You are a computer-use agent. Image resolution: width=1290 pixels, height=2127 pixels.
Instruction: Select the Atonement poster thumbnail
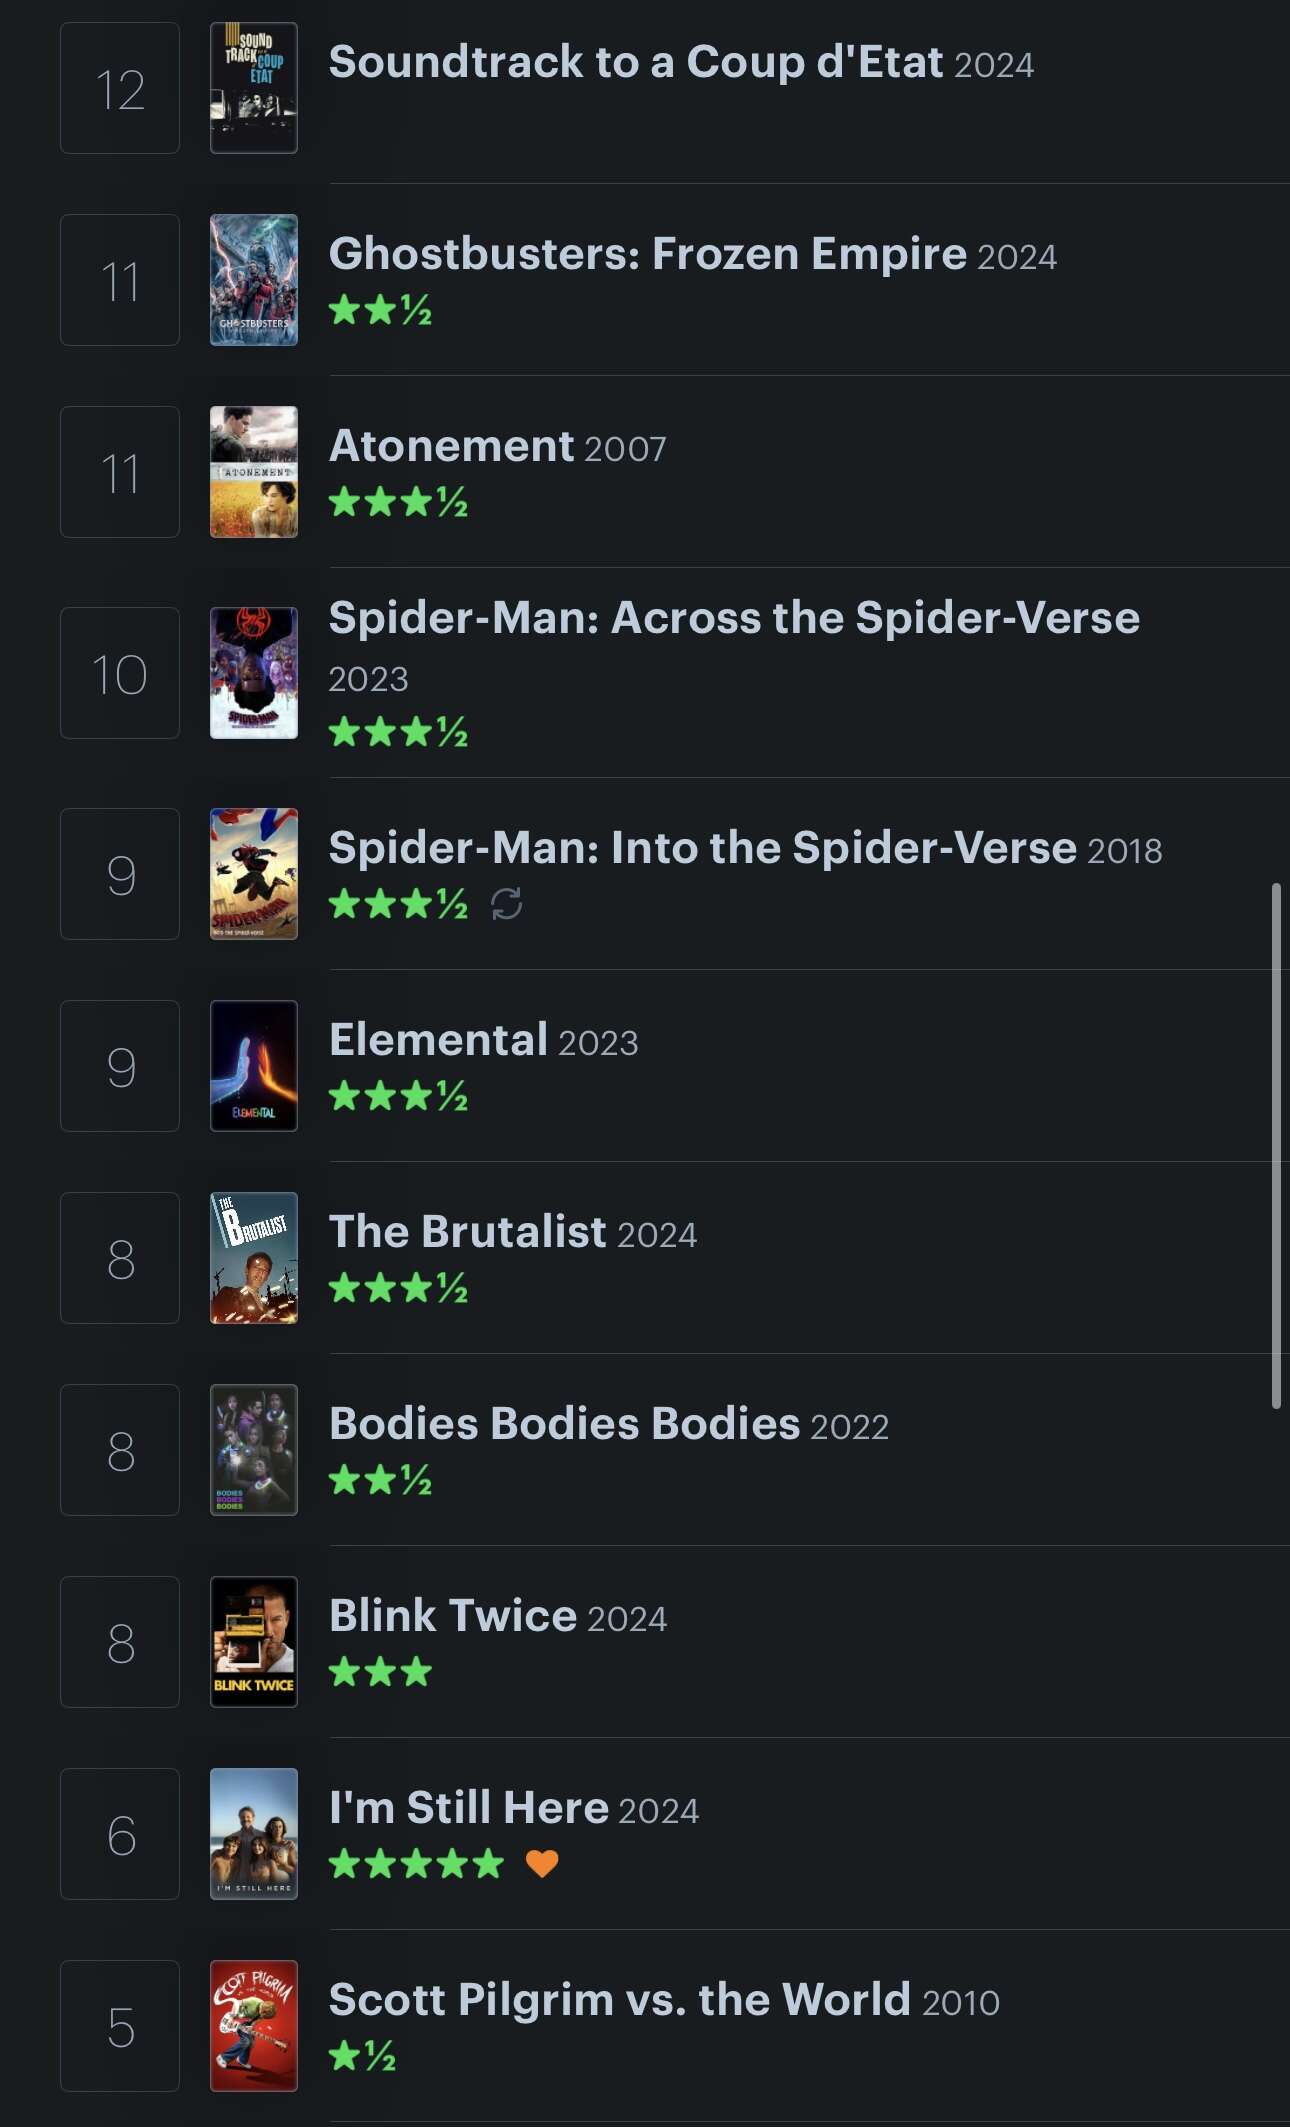click(x=254, y=472)
